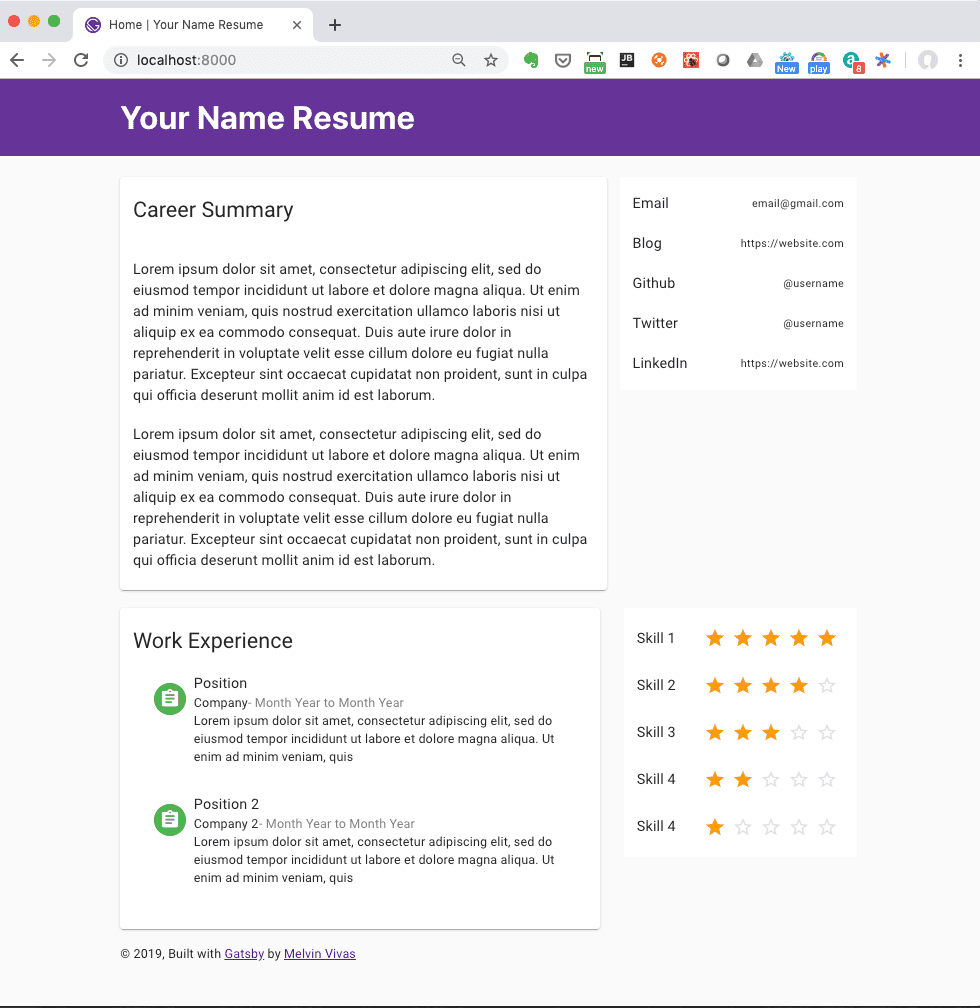Screen dimensions: 980x1008
Task: Focus the localhost:8000 address bar
Action: 283,60
